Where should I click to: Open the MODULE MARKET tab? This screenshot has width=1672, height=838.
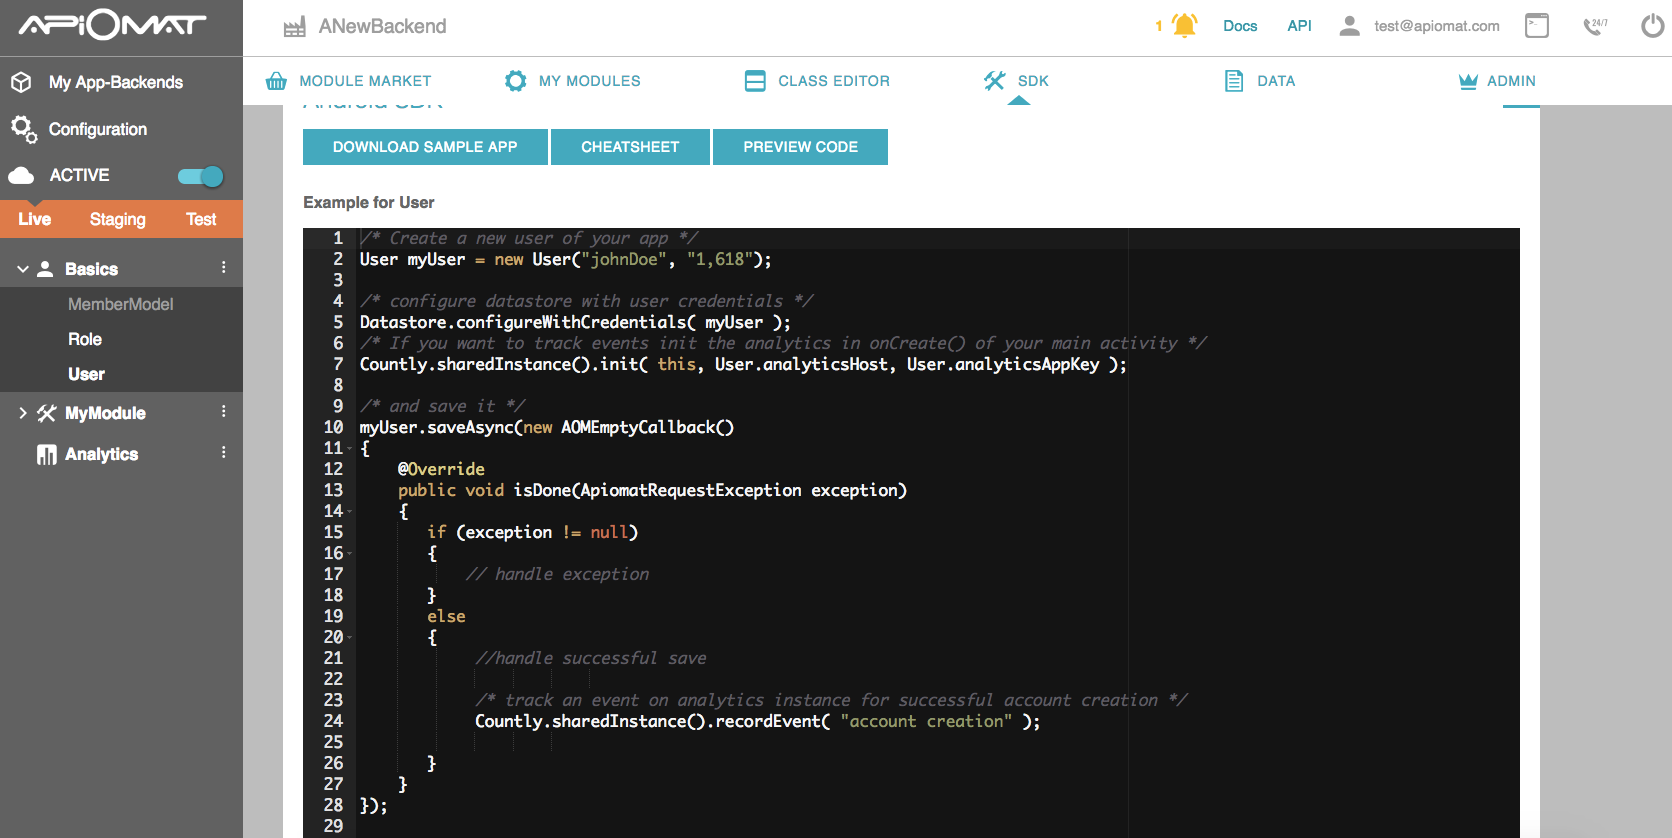click(x=348, y=81)
